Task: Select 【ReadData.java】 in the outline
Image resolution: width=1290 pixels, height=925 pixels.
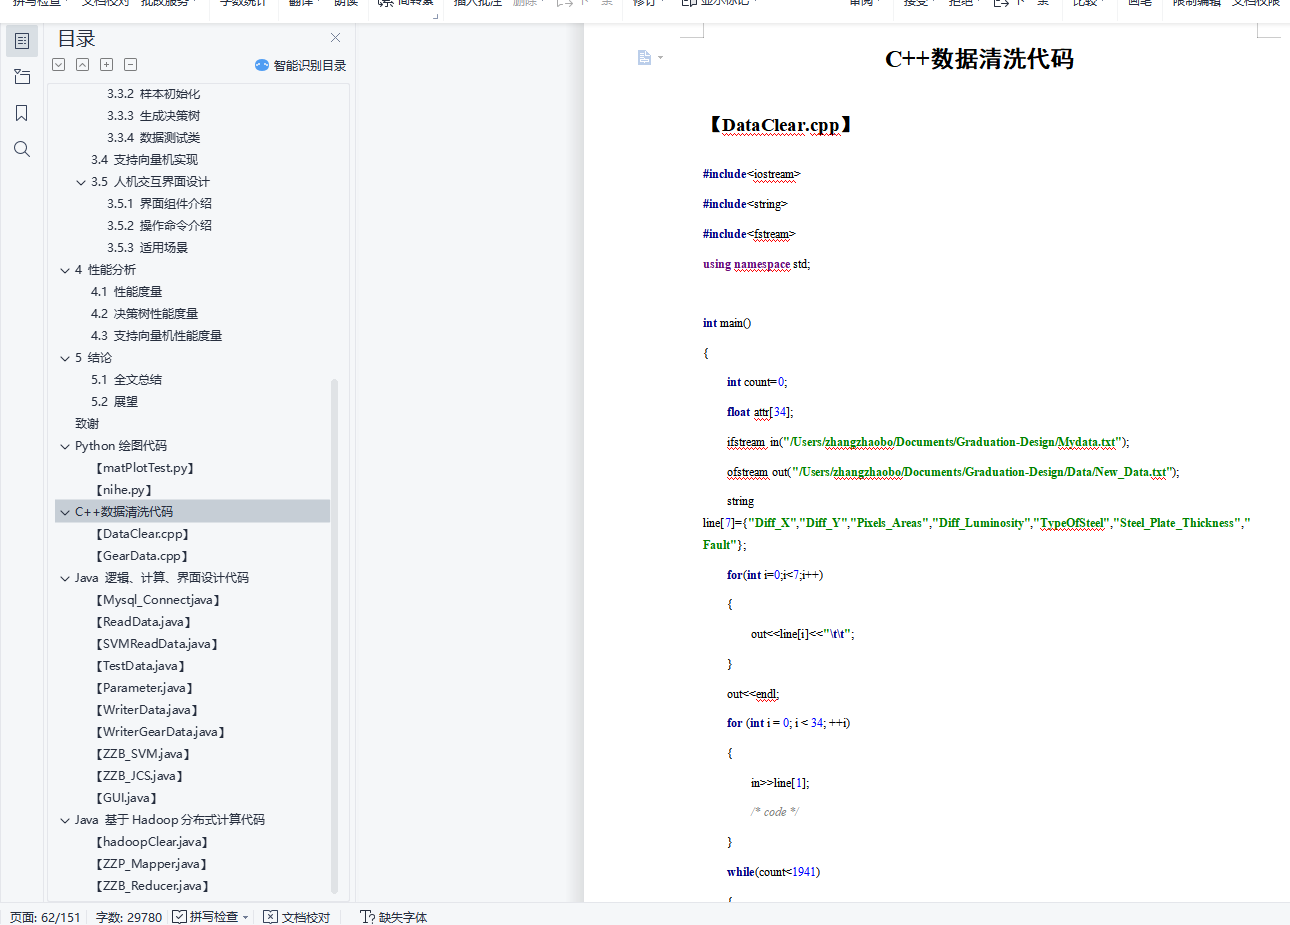Action: click(143, 622)
